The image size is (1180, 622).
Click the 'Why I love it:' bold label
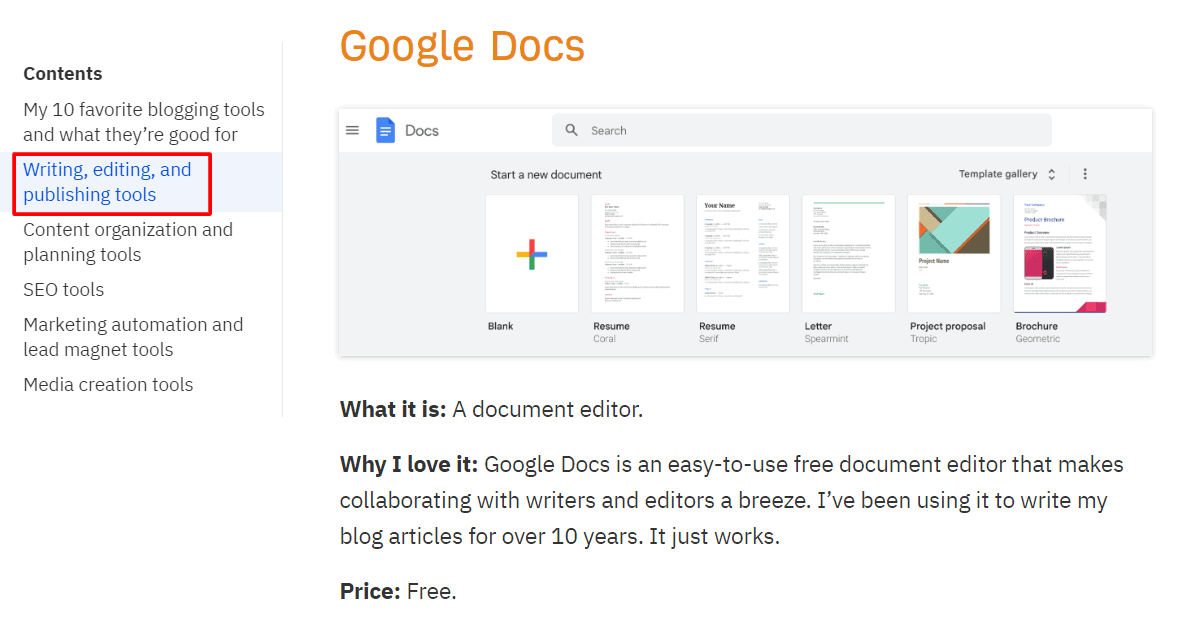(409, 465)
